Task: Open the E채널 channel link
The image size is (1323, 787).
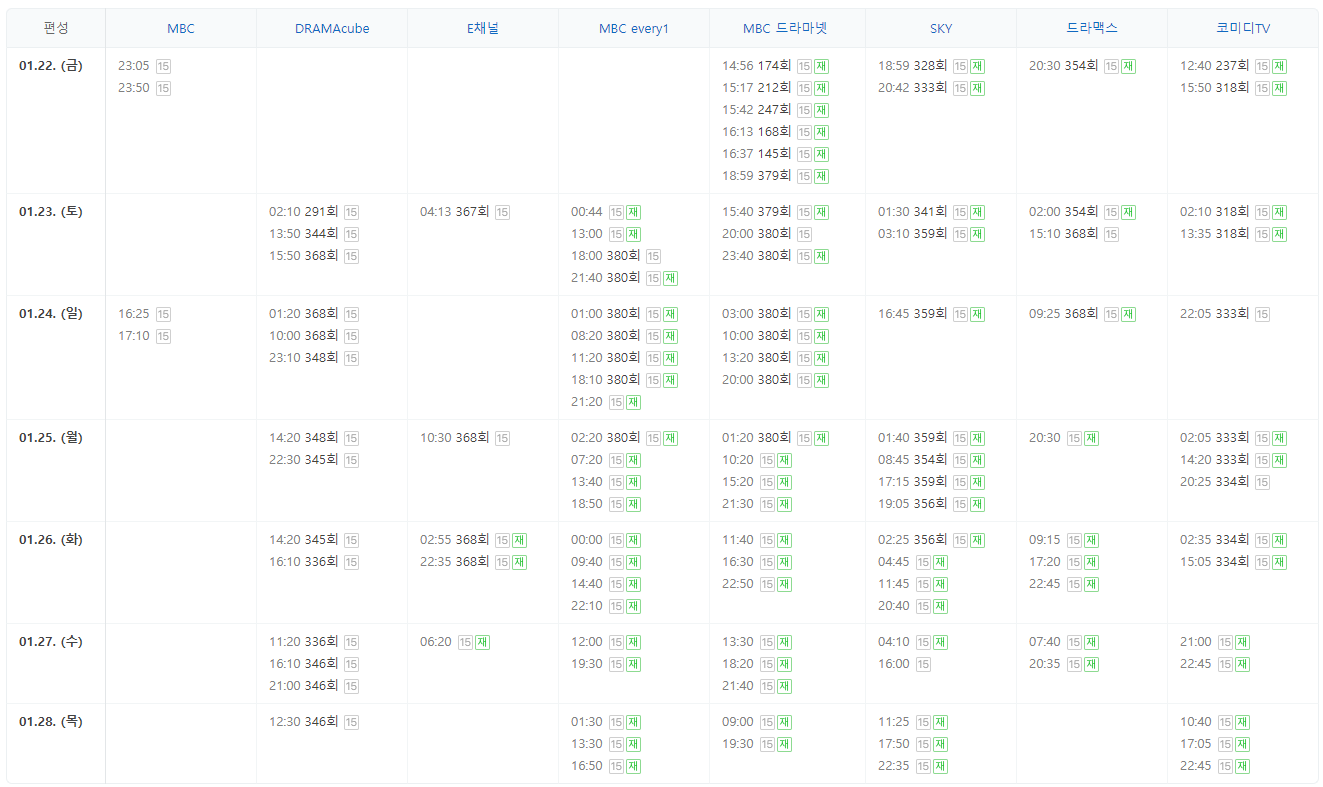Action: (x=483, y=29)
